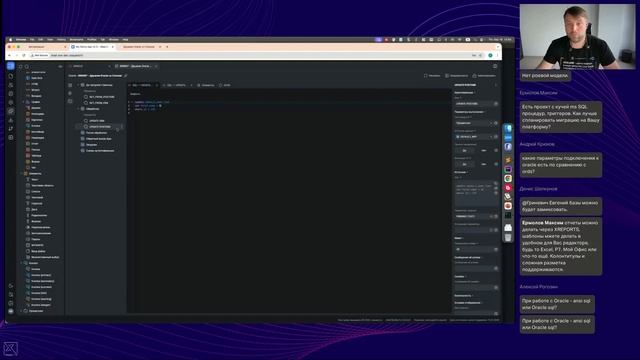Open the three-dot menu in the properties panel header
Screen dimensions: 640x360
click(x=496, y=85)
